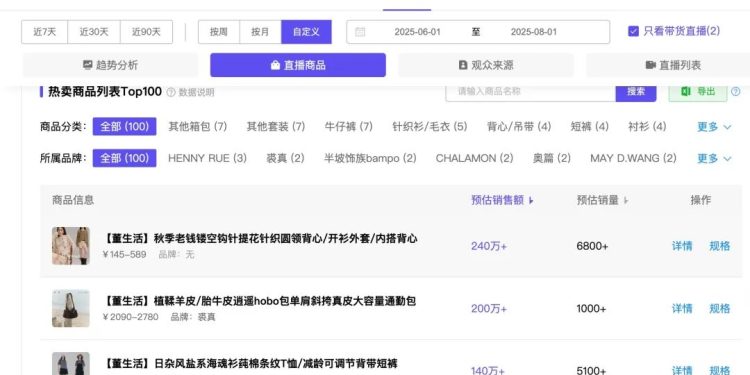The width and height of the screenshot is (750, 375).
Task: Filter brand by MAY D.WANG (2)
Action: coord(633,158)
